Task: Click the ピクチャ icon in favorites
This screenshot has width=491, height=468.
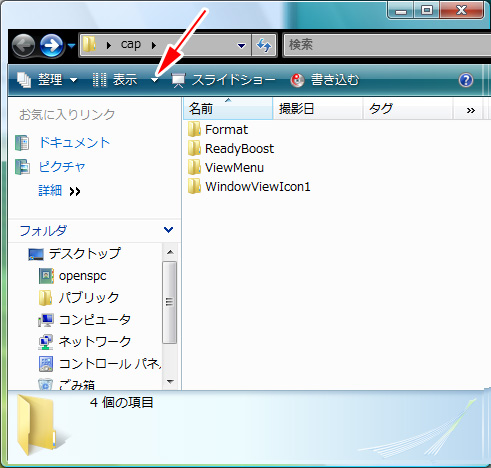Action: pyautogui.click(x=22, y=167)
